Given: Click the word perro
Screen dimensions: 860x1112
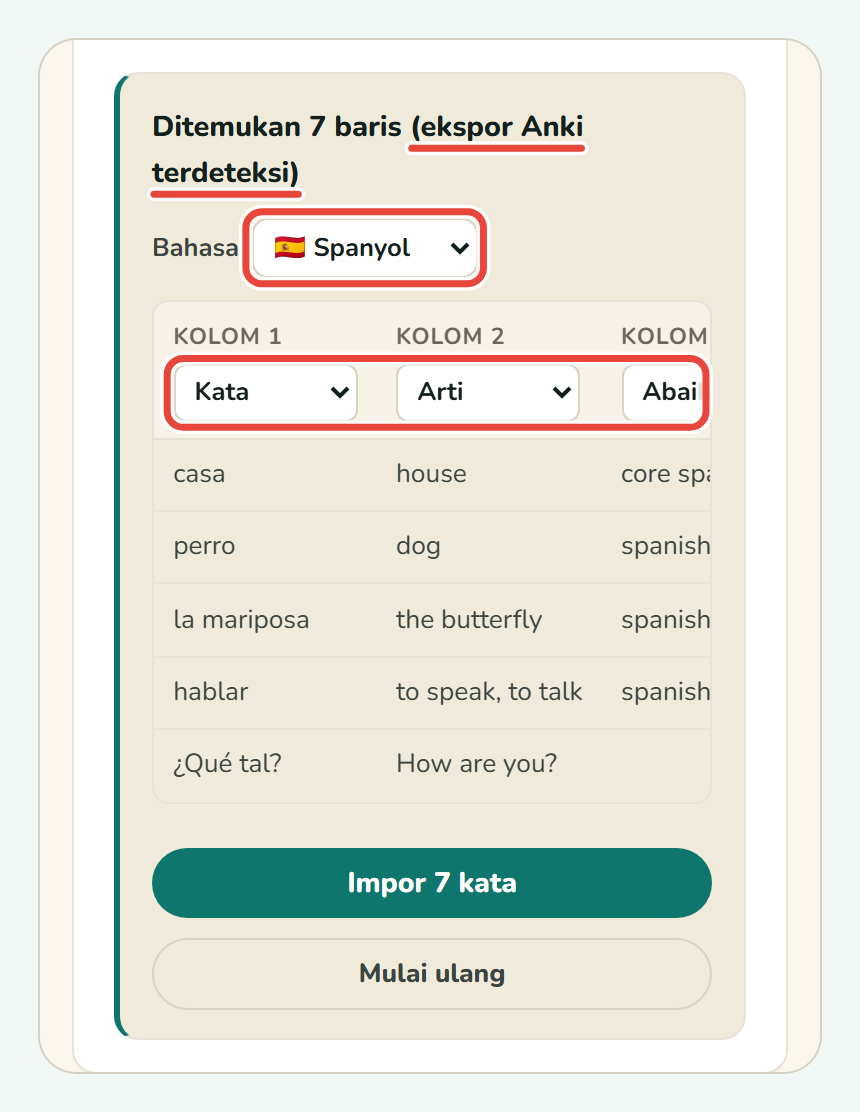Looking at the screenshot, I should pos(204,546).
